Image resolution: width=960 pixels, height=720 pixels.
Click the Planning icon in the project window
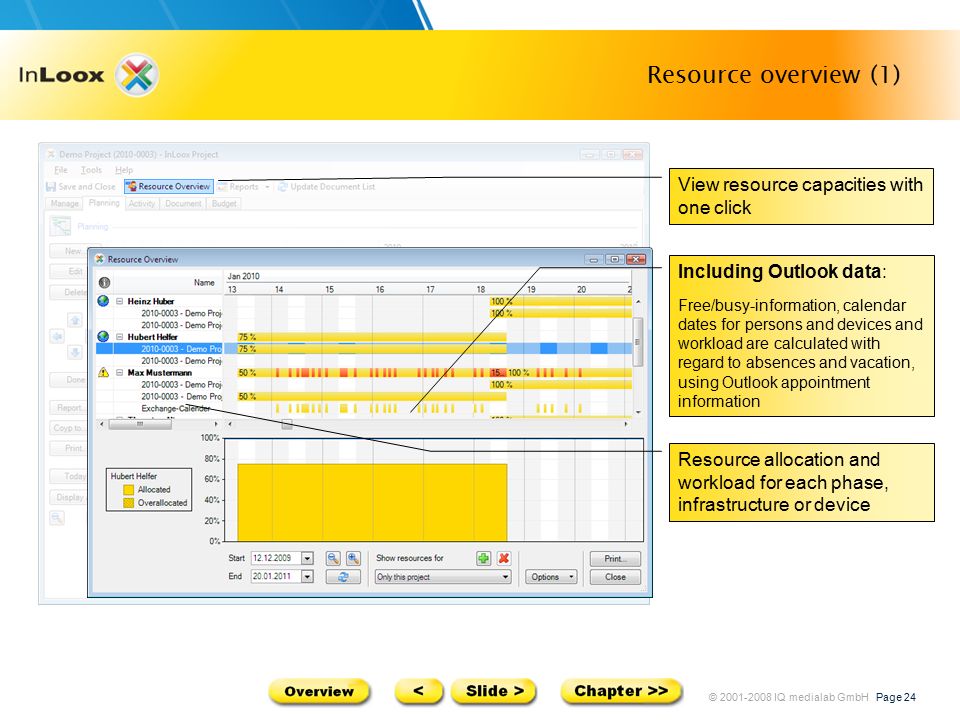click(x=60, y=226)
